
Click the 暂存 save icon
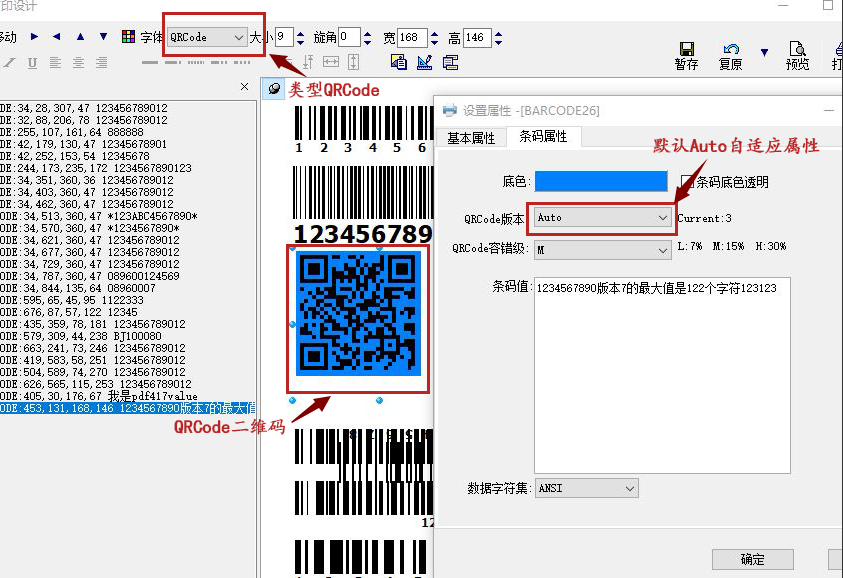click(x=686, y=50)
